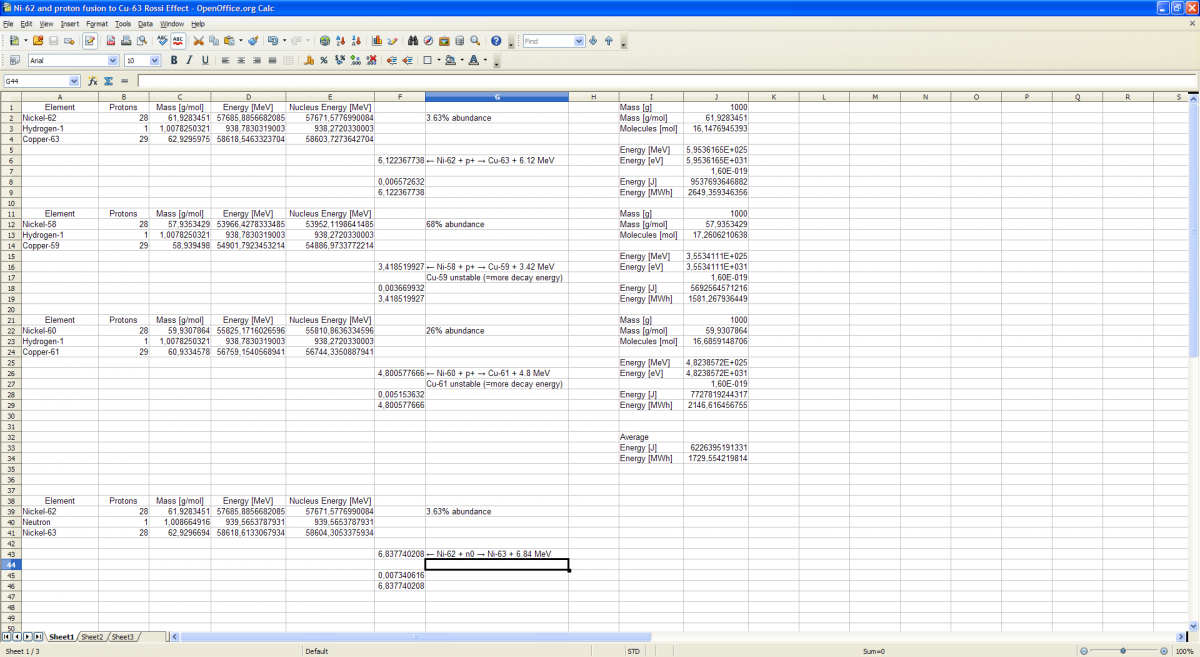Export directly as PDF

point(110,41)
